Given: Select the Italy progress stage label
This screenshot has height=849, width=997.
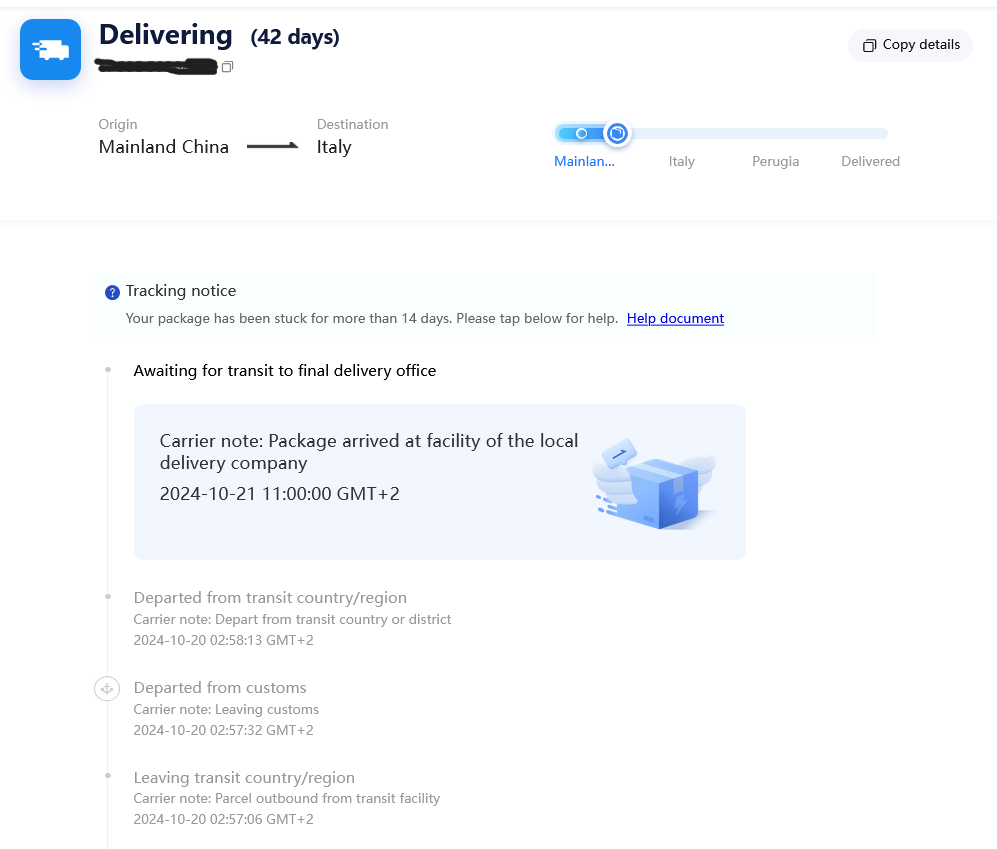Looking at the screenshot, I should tap(682, 162).
